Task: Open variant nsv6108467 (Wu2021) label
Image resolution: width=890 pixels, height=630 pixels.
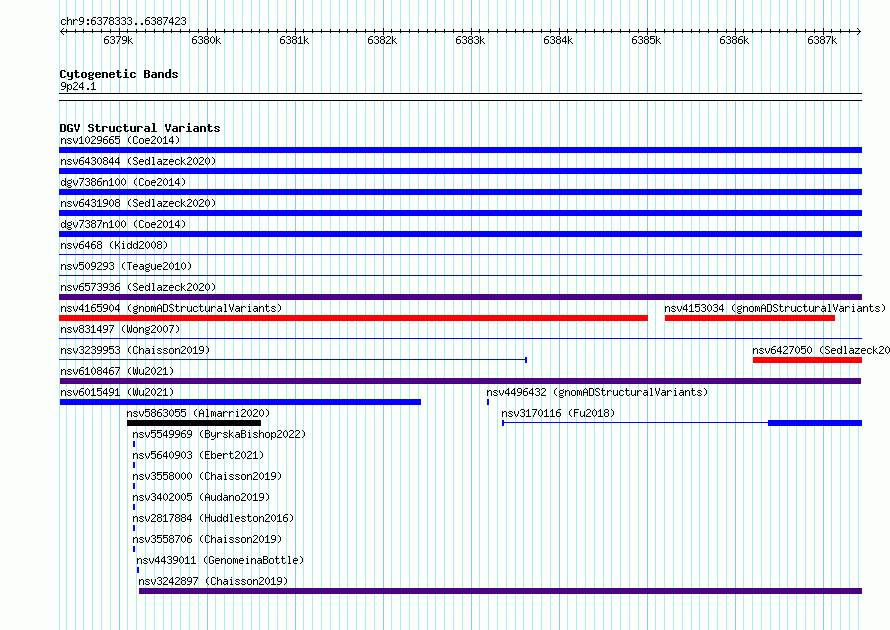Action: [117, 371]
